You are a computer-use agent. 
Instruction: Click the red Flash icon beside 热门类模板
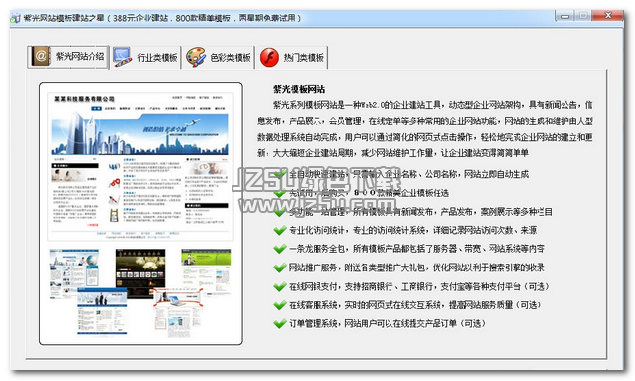(x=269, y=57)
